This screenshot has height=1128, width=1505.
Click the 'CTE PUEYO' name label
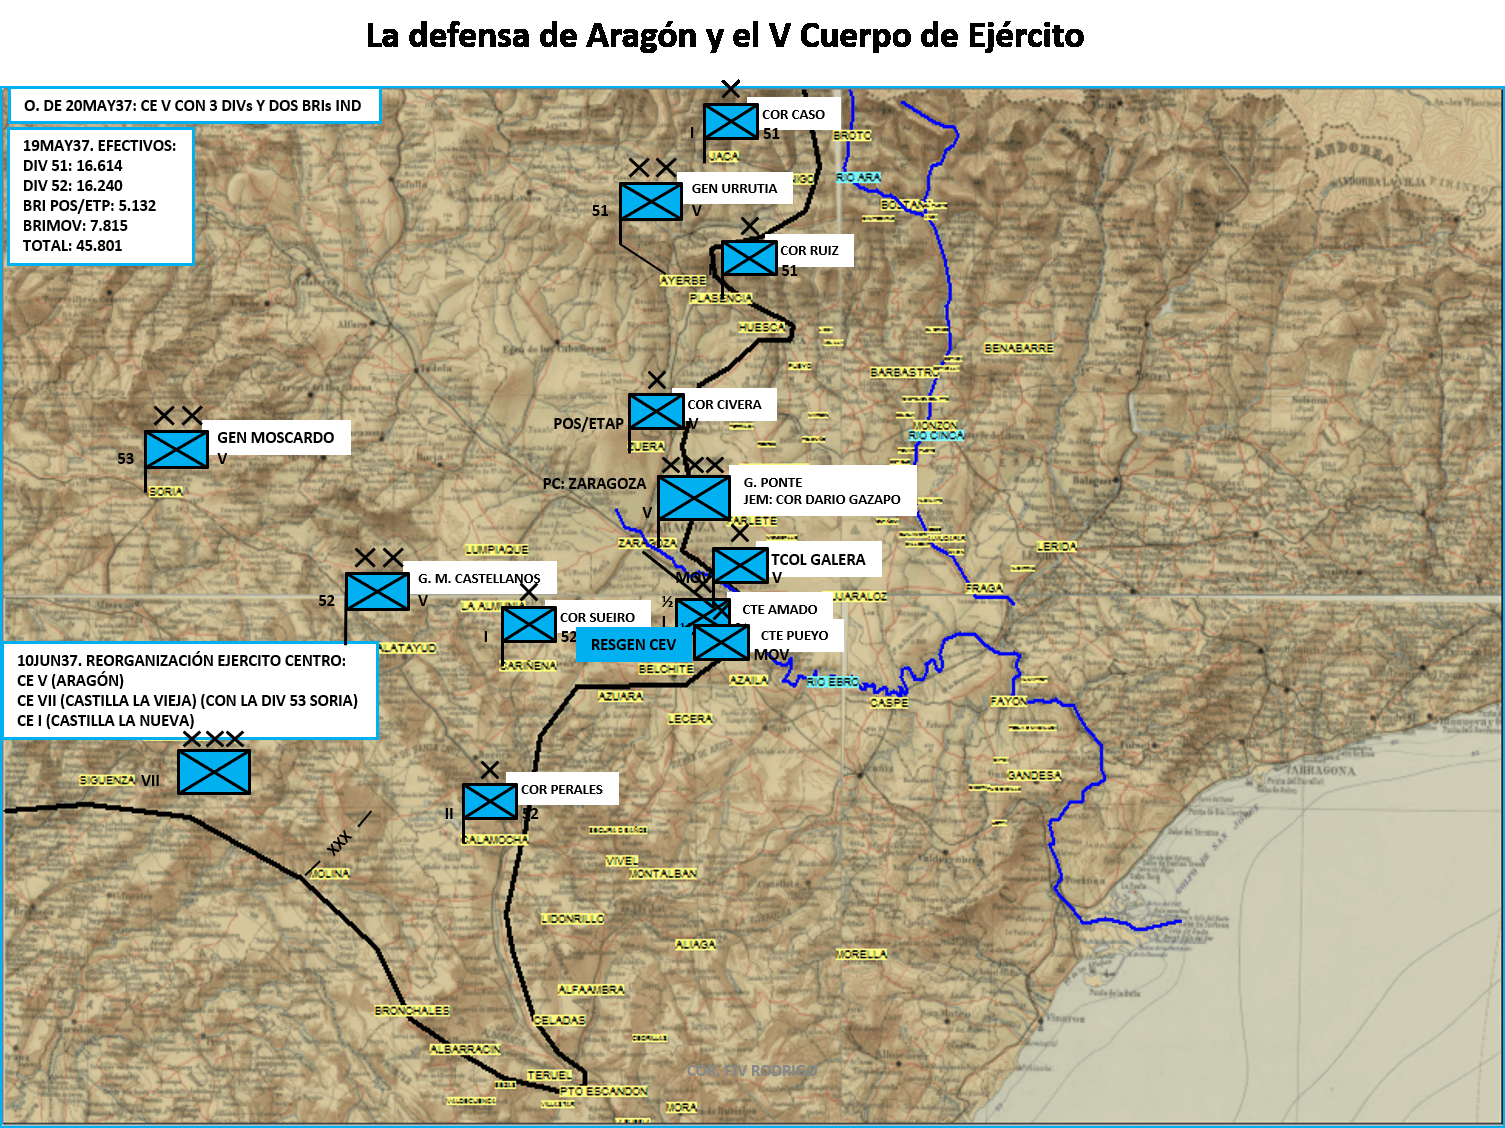tap(795, 635)
